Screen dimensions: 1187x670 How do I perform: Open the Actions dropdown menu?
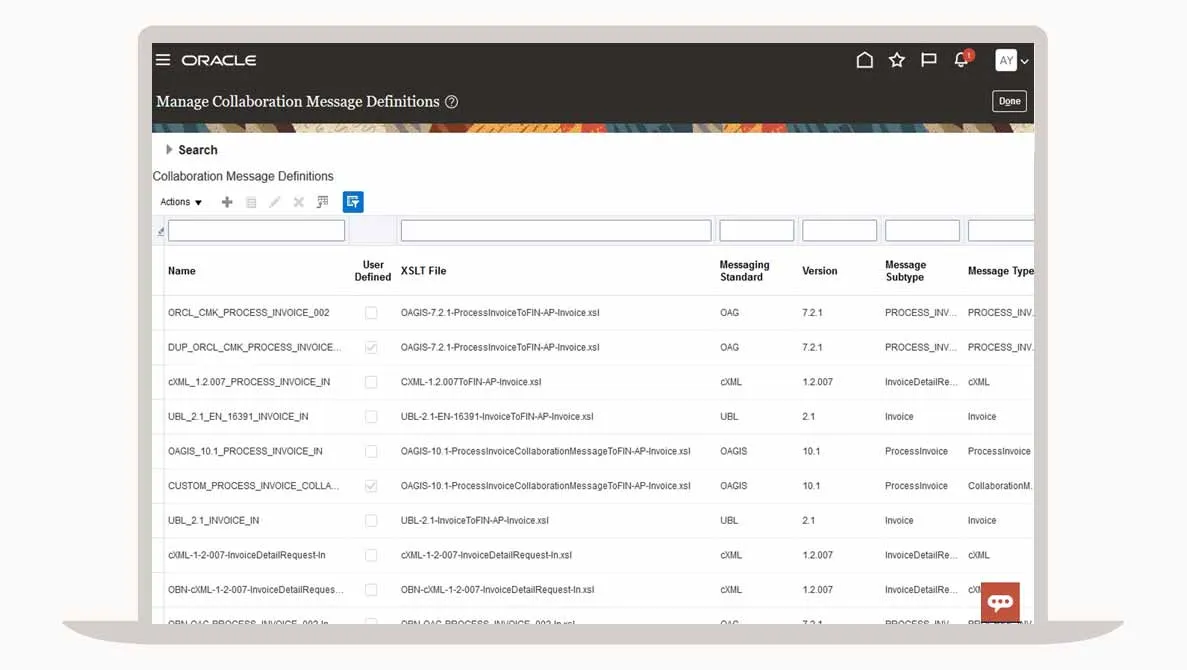click(181, 202)
